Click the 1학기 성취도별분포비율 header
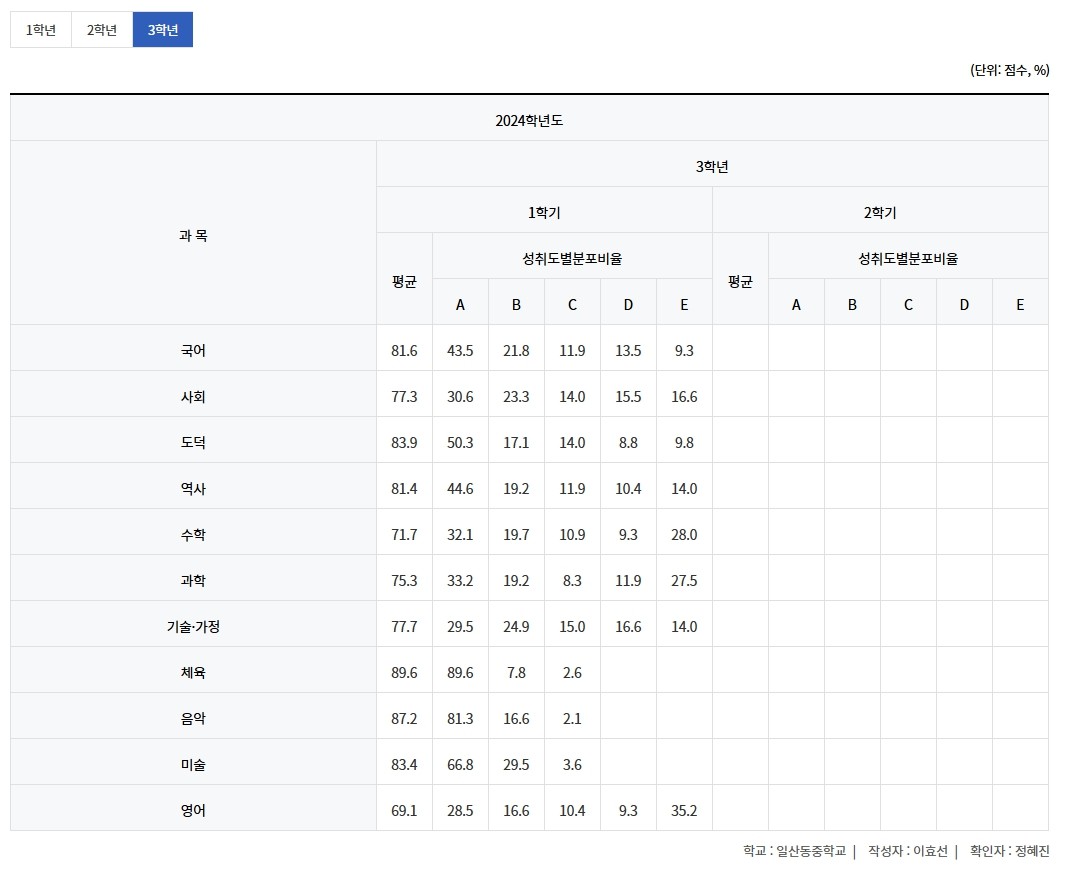This screenshot has height=879, width=1066. click(572, 258)
